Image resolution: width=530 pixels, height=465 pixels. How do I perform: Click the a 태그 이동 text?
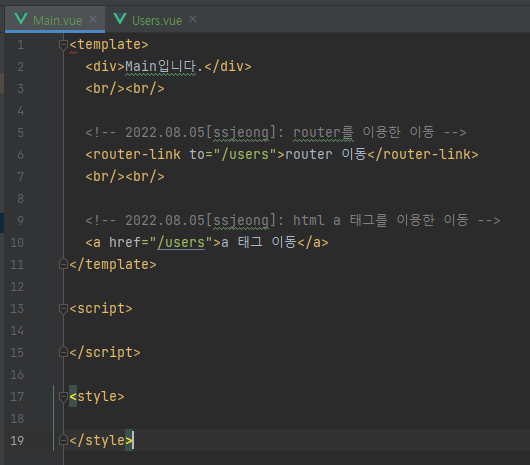259,242
